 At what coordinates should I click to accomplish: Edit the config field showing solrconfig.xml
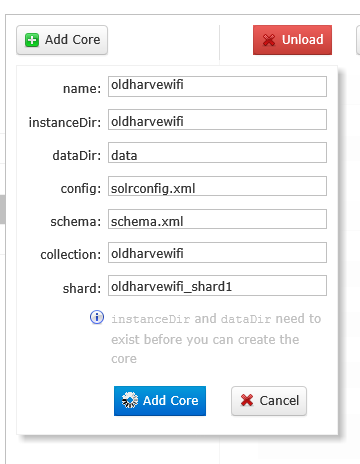pyautogui.click(x=217, y=186)
